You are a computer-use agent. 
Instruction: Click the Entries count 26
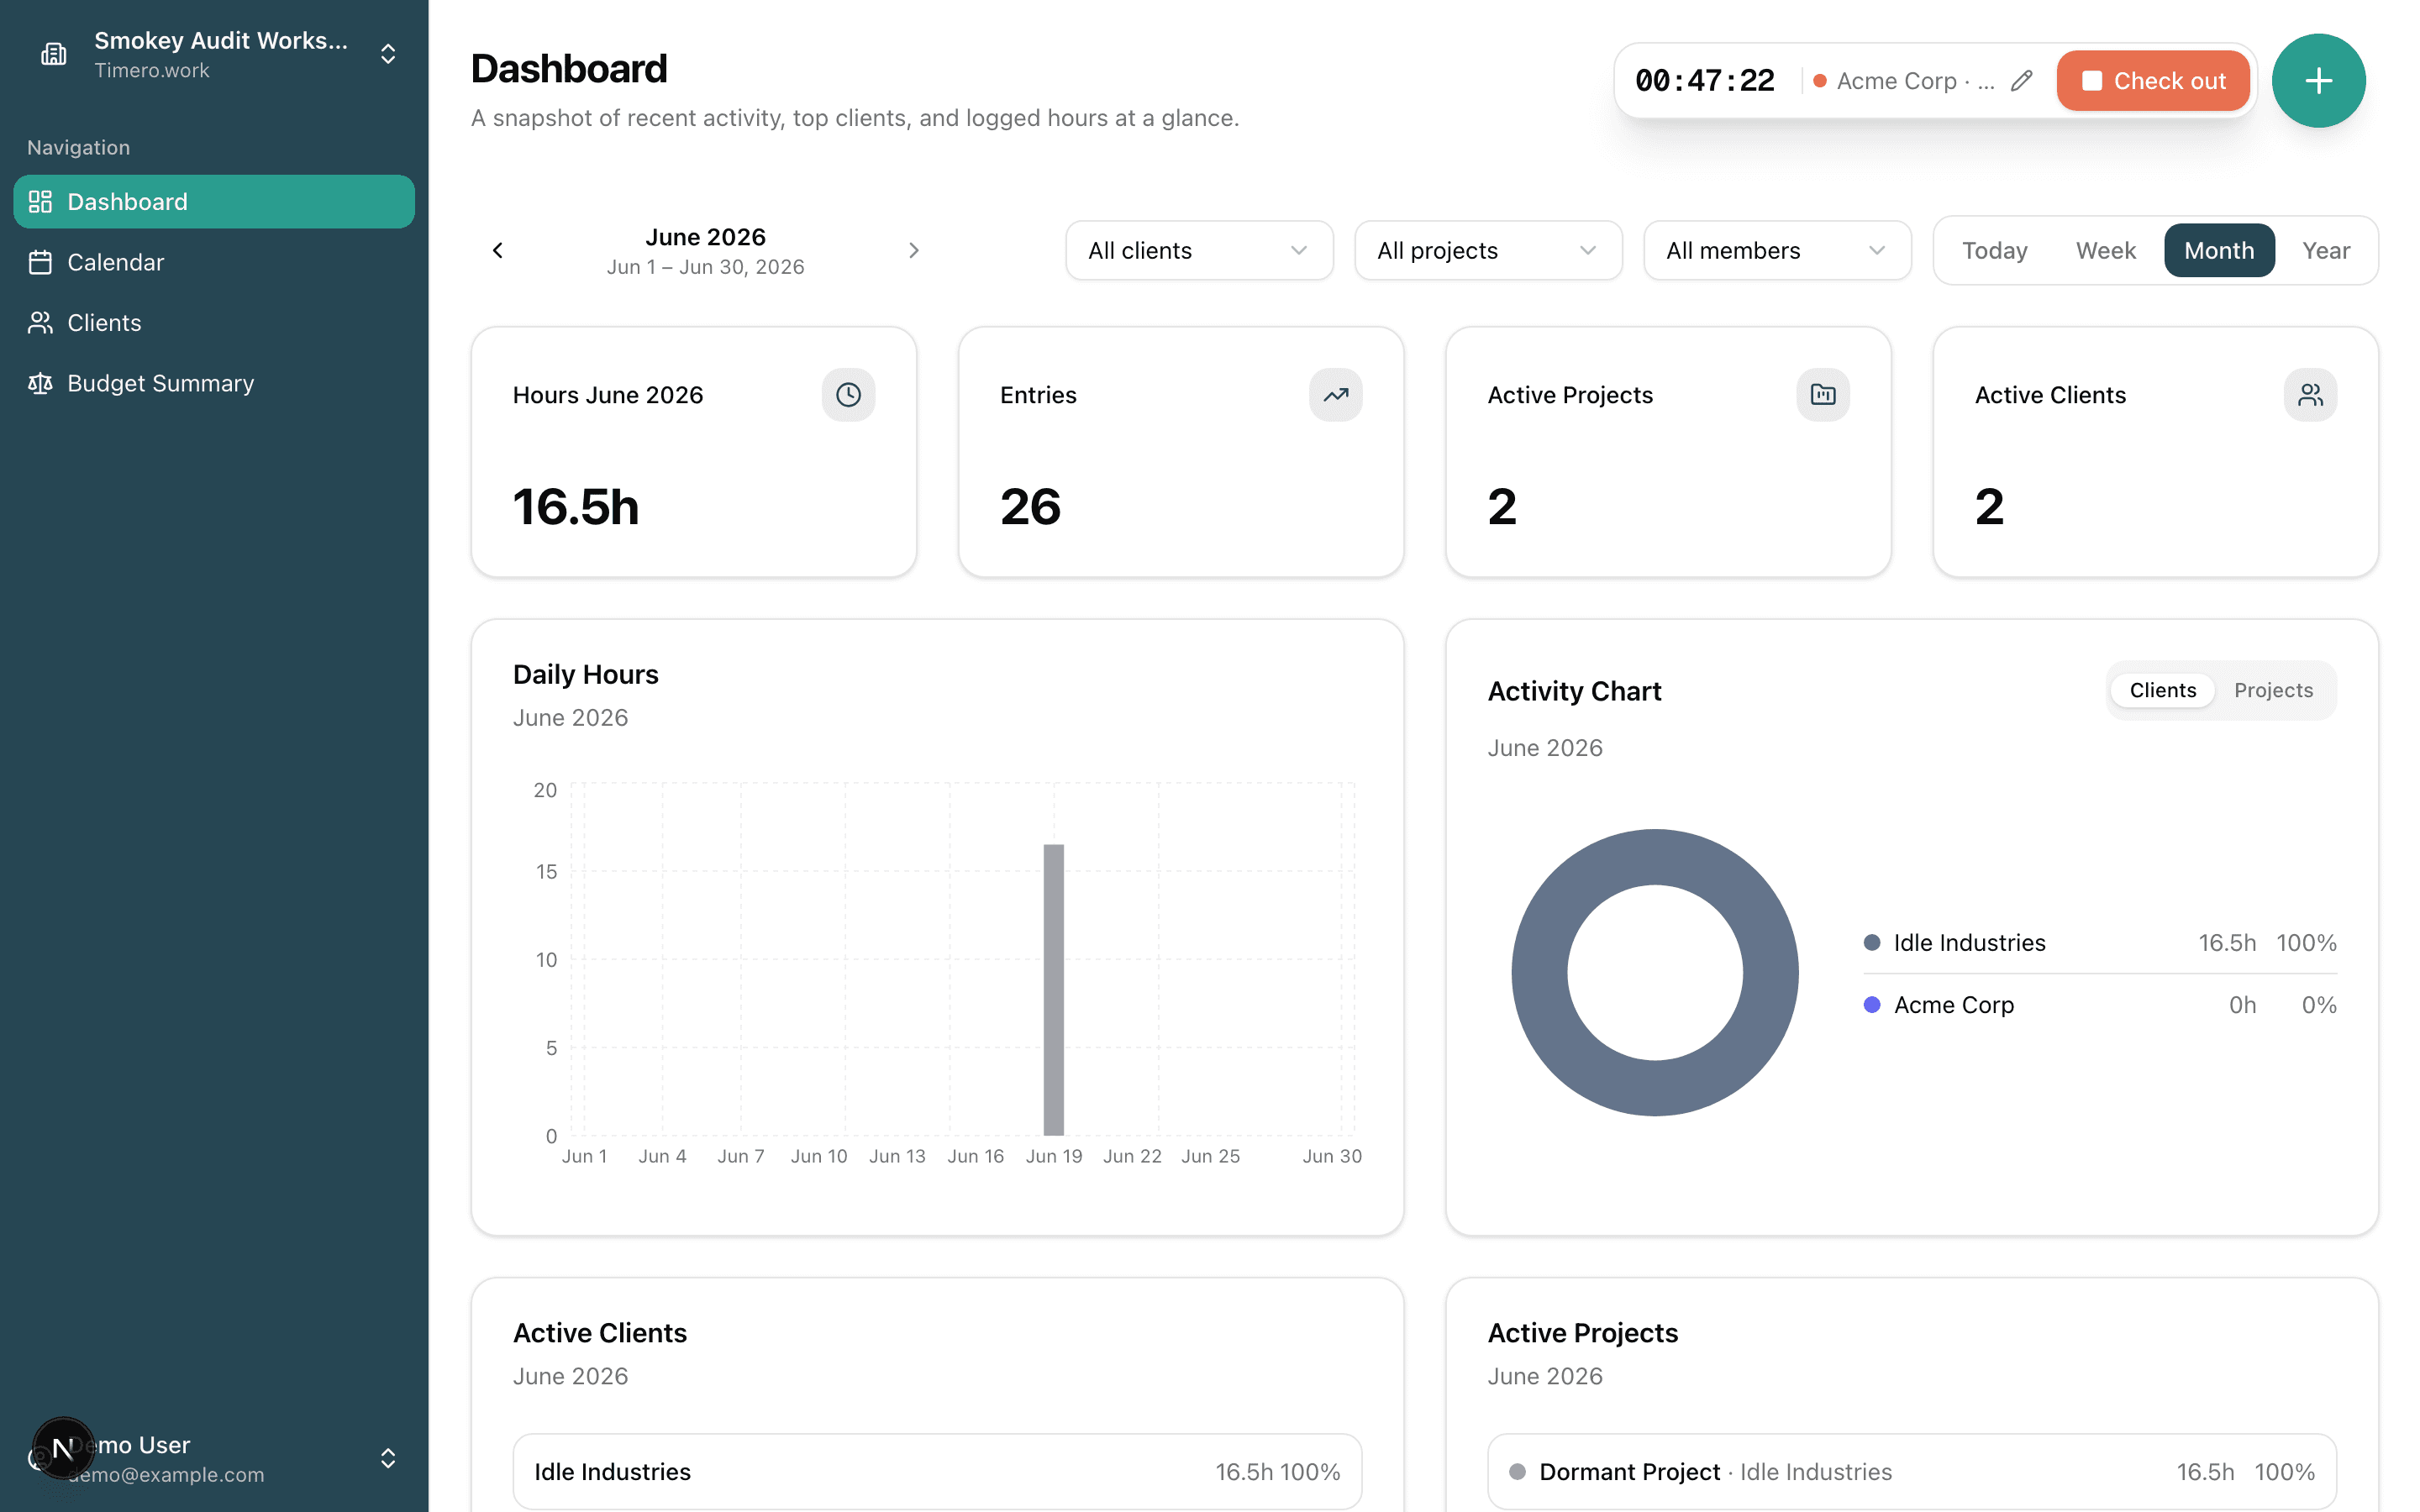tap(1031, 507)
